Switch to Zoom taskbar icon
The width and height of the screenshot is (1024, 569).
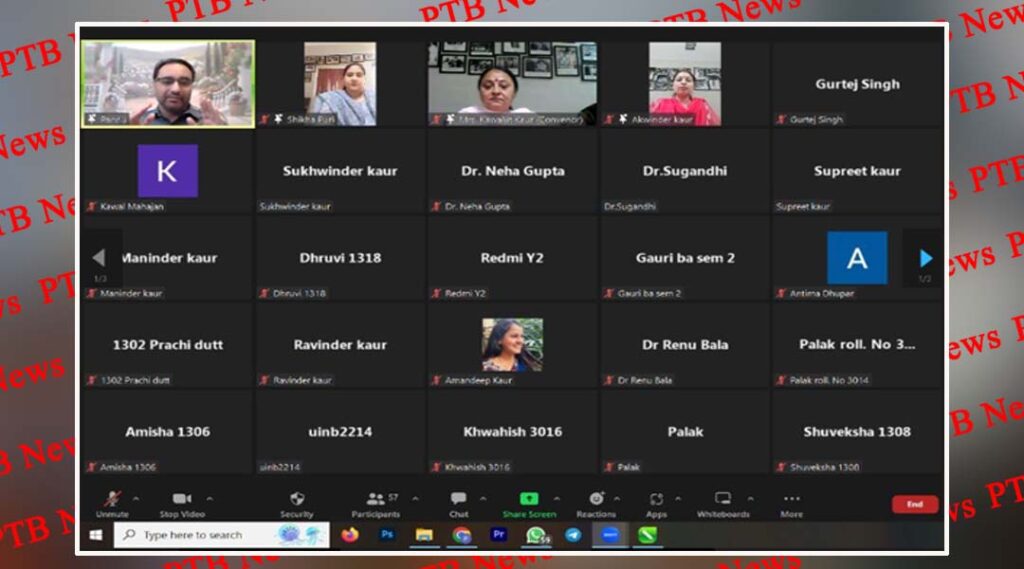[611, 535]
